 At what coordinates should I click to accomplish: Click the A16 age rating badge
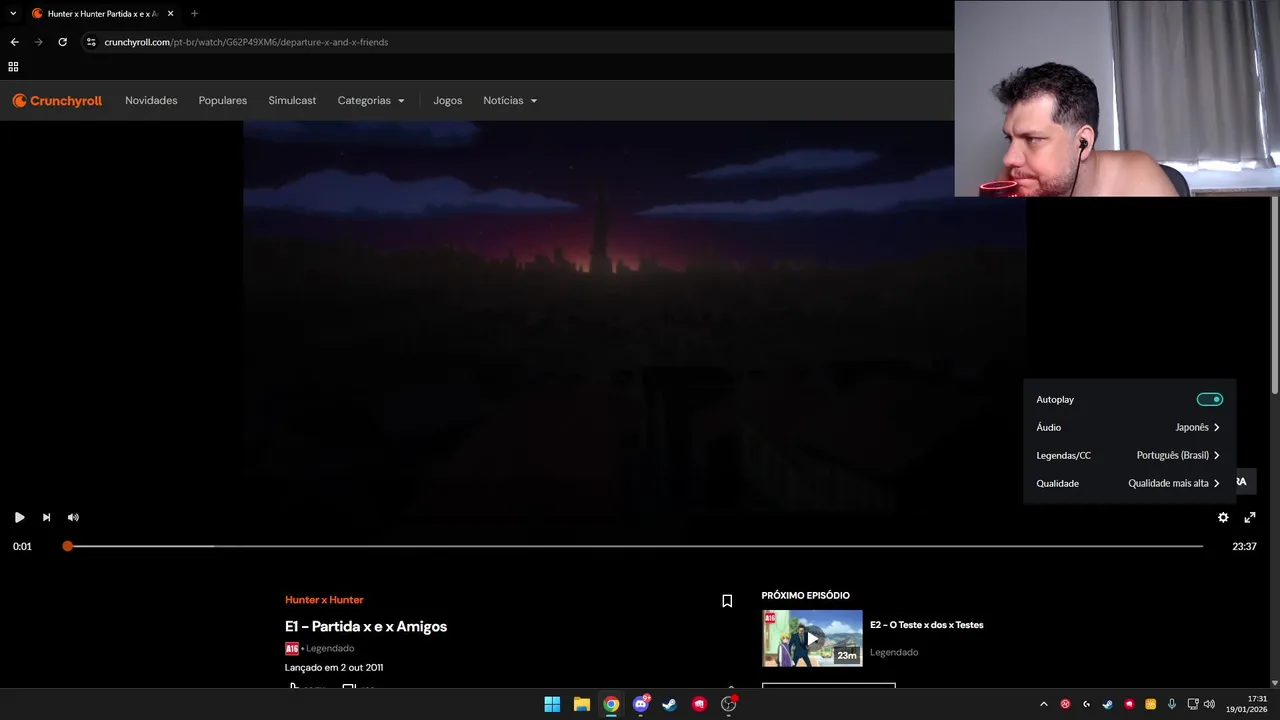tap(291, 648)
